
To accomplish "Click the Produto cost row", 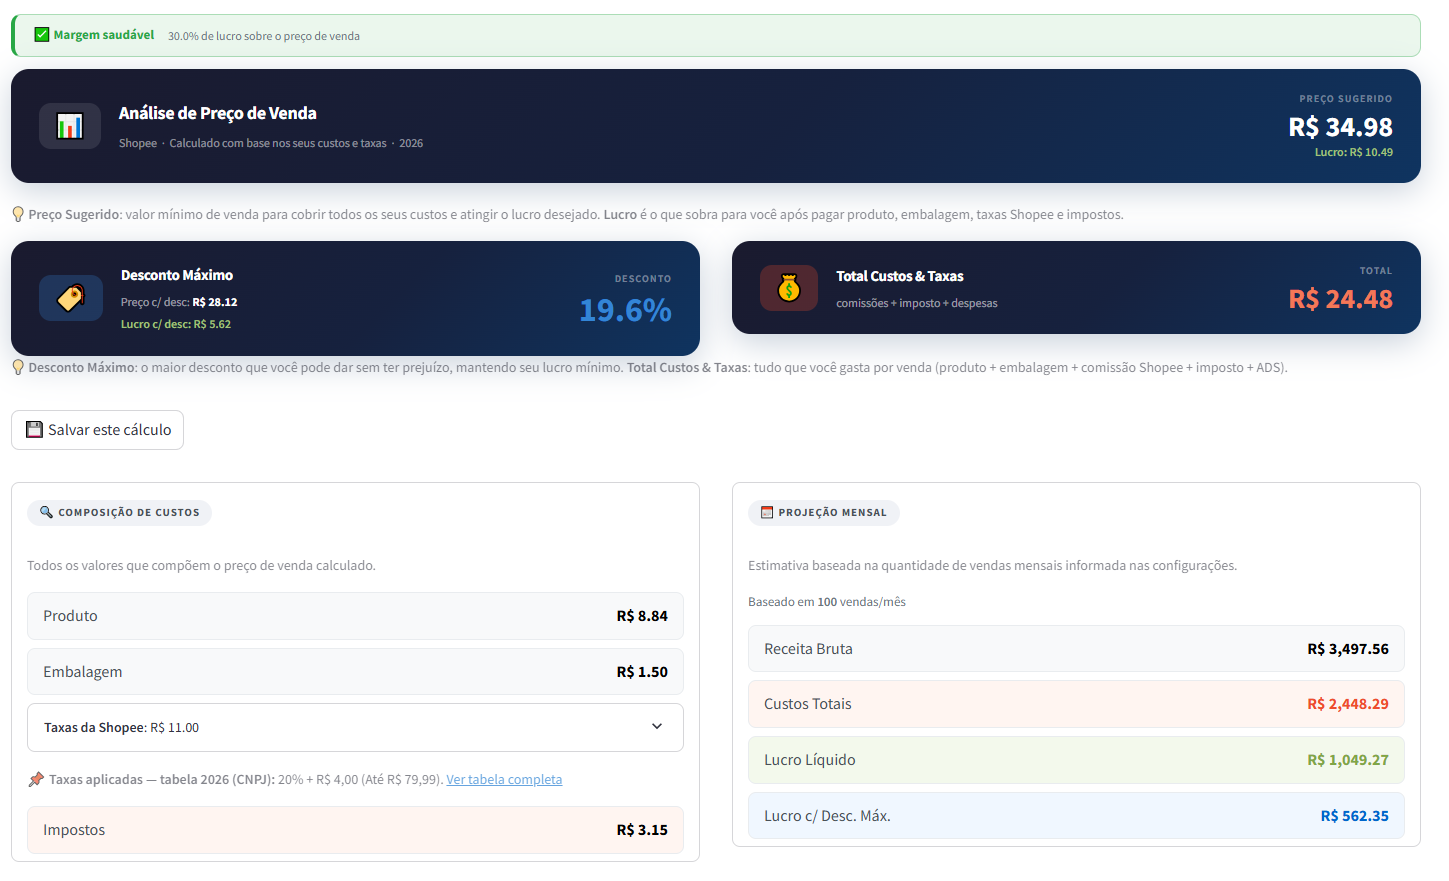I will 355,616.
